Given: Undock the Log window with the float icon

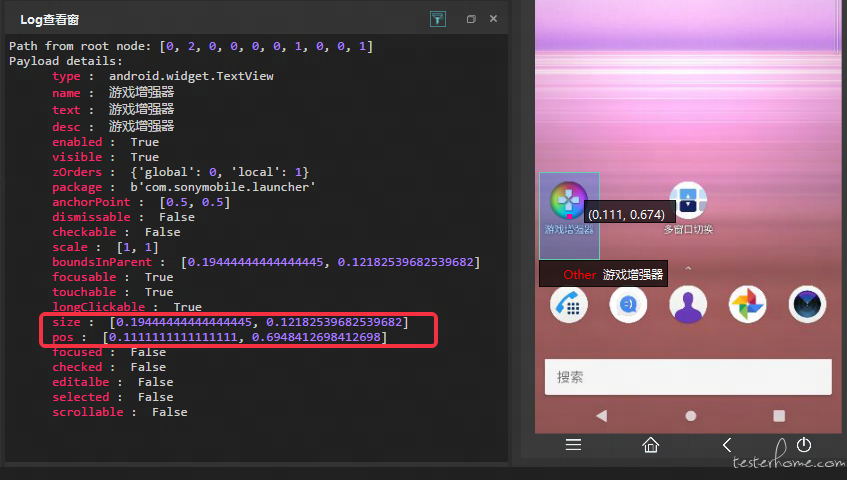Looking at the screenshot, I should pyautogui.click(x=471, y=19).
